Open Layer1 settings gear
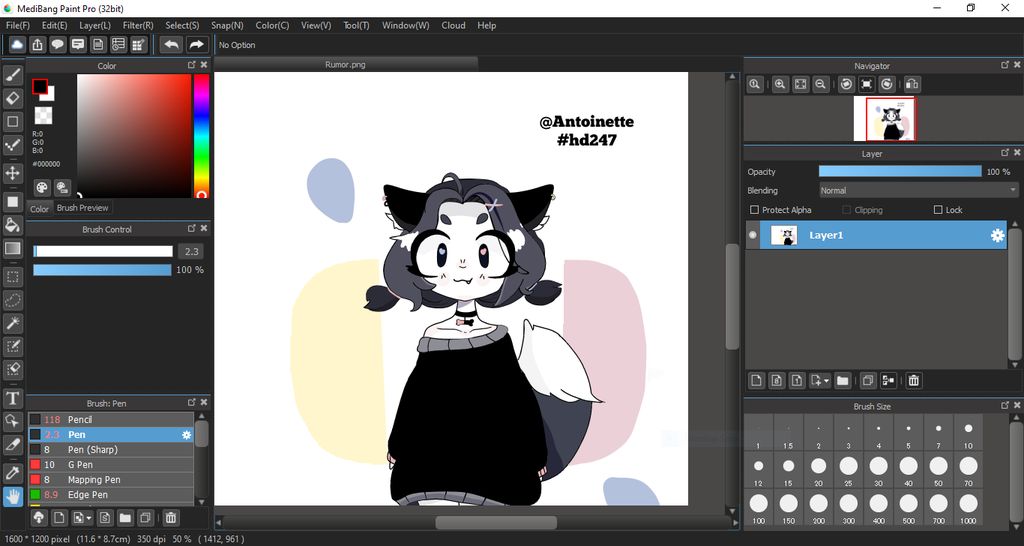Viewport: 1024px width, 546px height. (997, 236)
